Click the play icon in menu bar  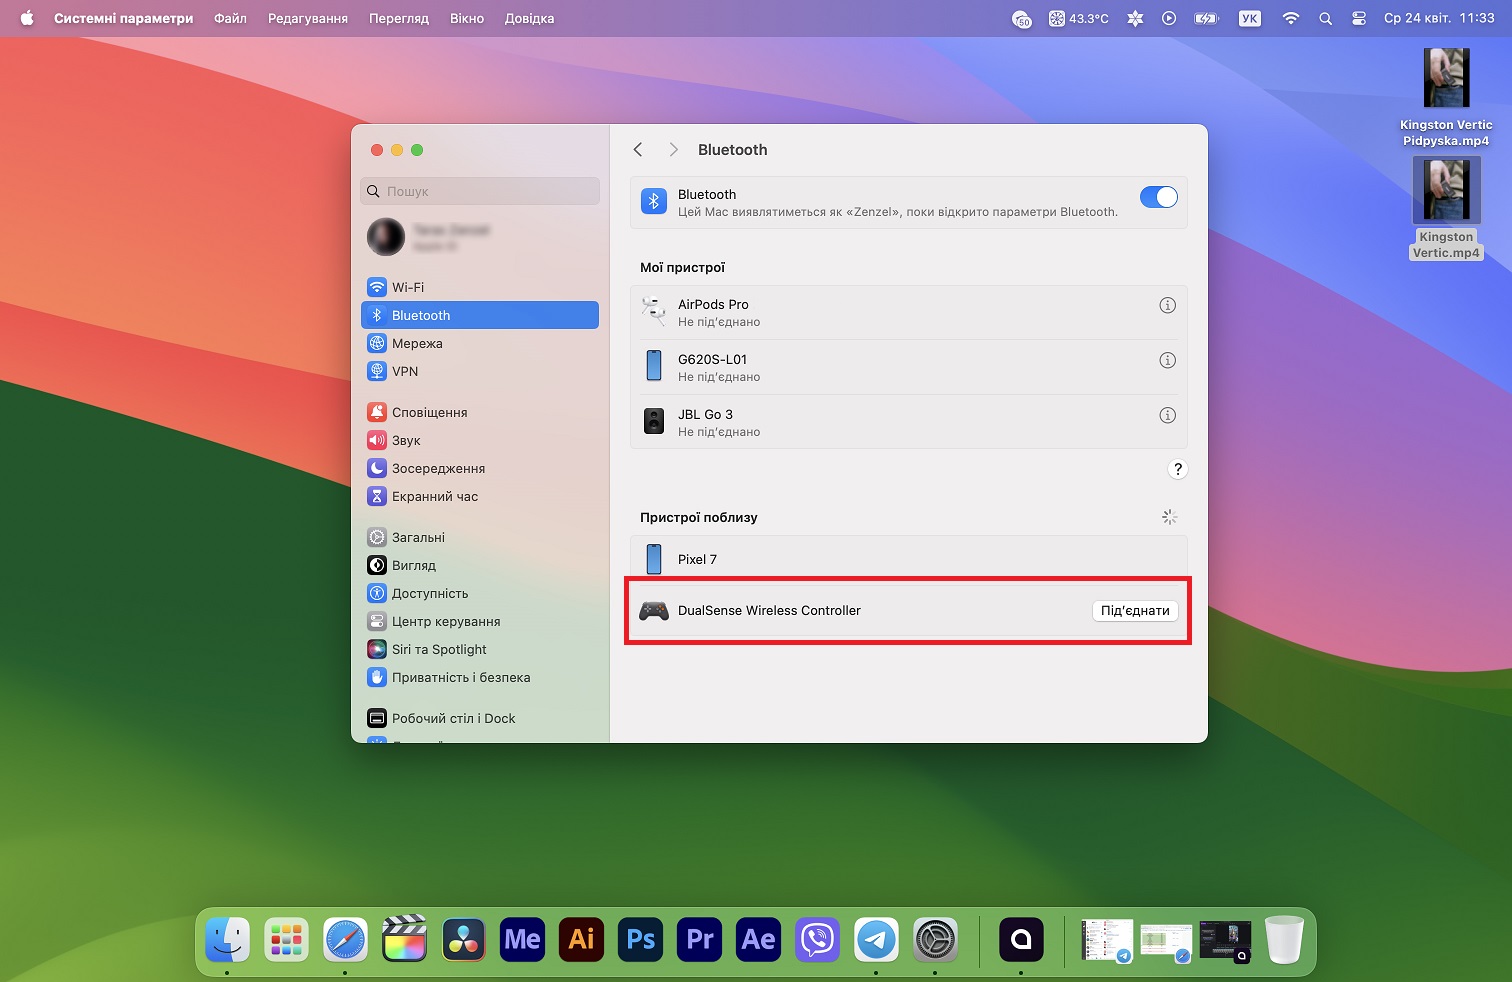[1169, 18]
